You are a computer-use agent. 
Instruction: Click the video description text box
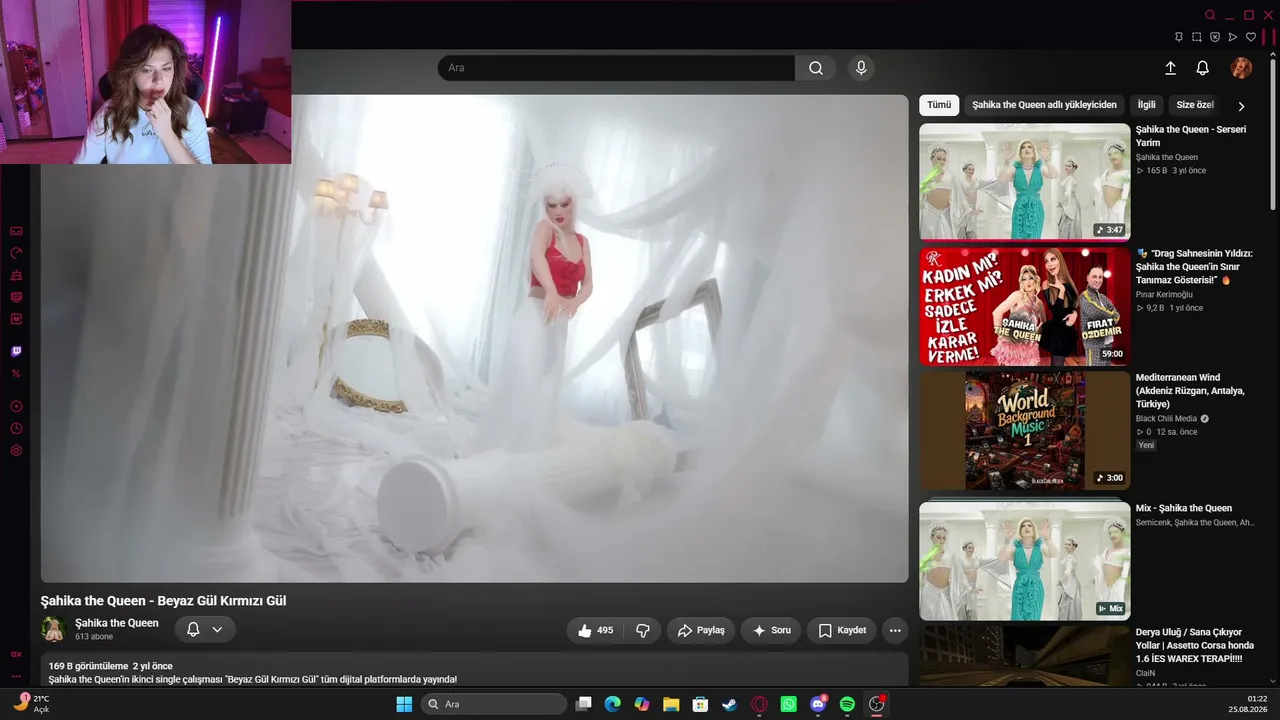[474, 670]
